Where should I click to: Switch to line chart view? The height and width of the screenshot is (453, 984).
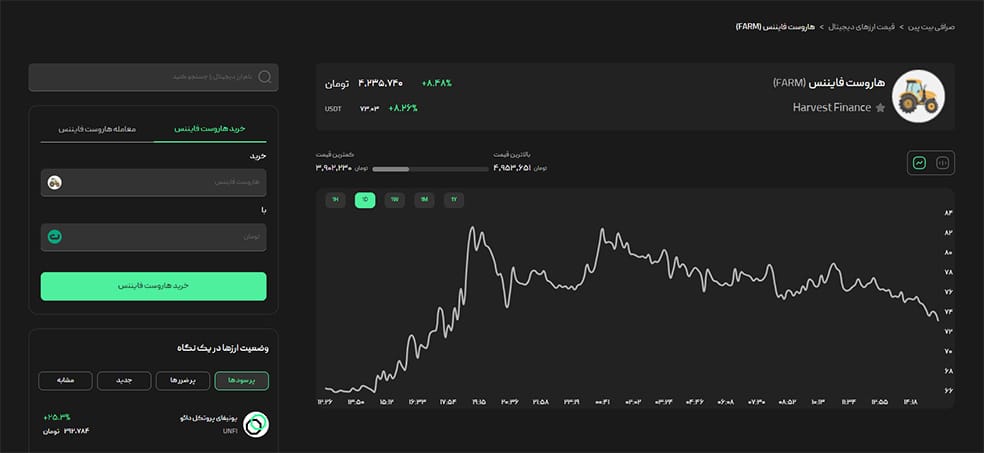point(919,163)
